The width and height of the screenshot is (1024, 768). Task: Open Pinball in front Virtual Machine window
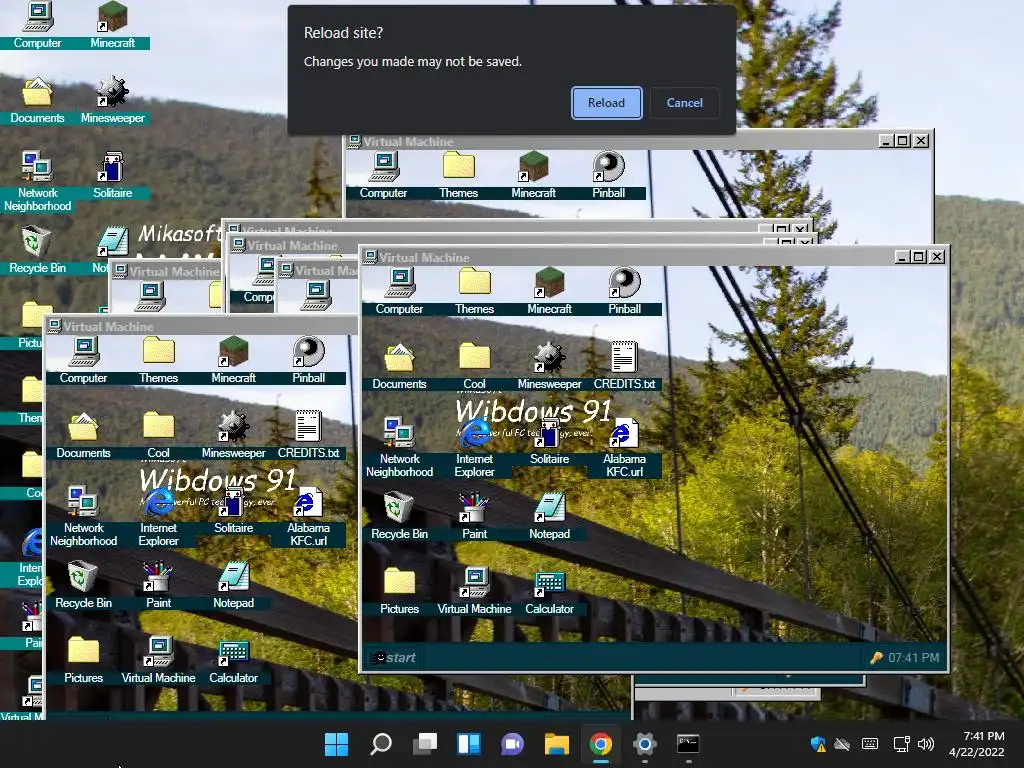click(624, 291)
